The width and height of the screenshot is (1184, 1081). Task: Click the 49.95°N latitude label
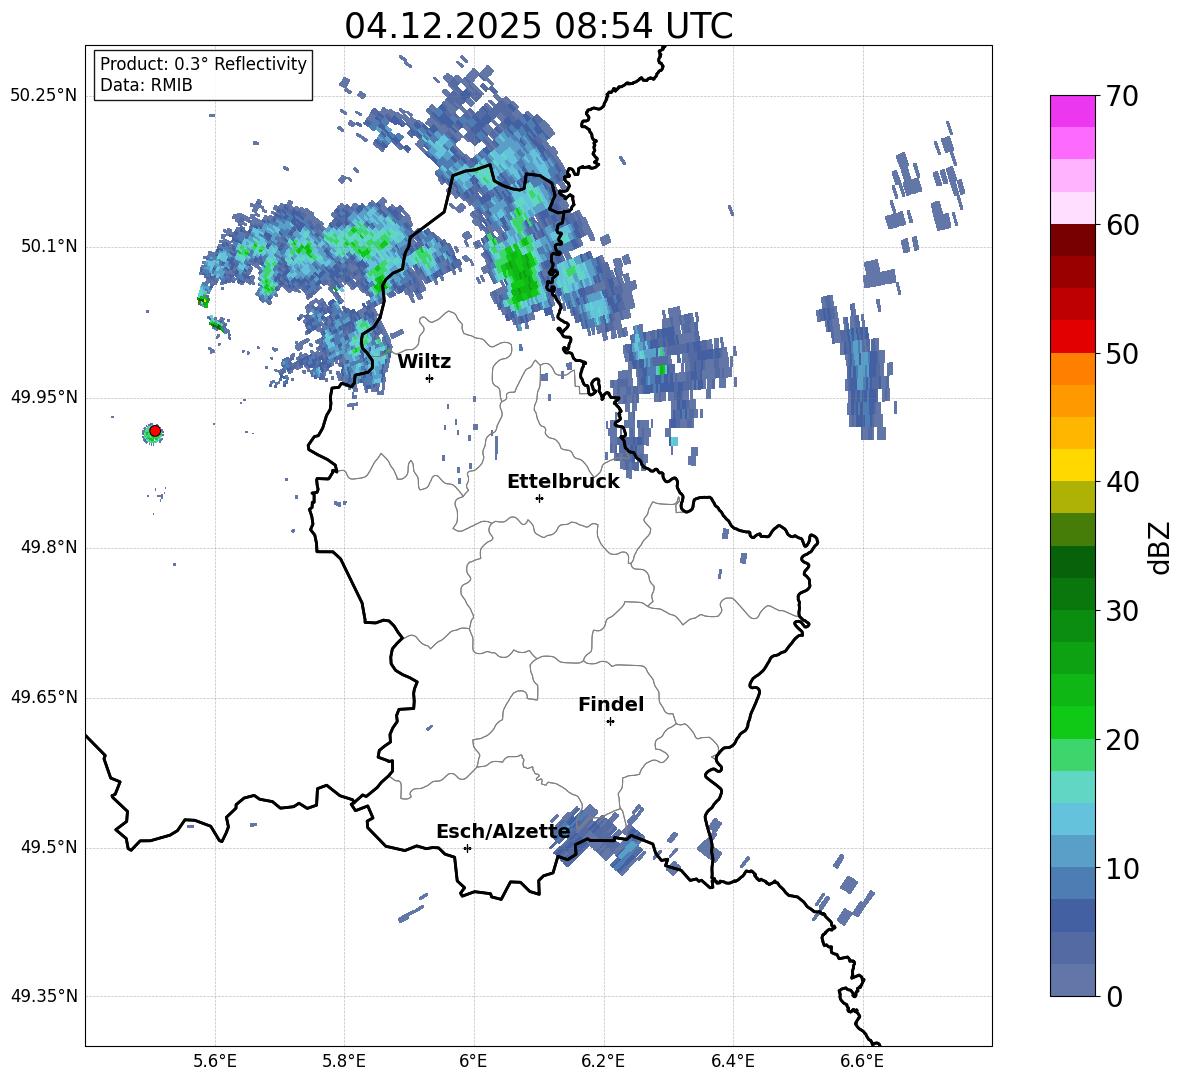point(44,397)
